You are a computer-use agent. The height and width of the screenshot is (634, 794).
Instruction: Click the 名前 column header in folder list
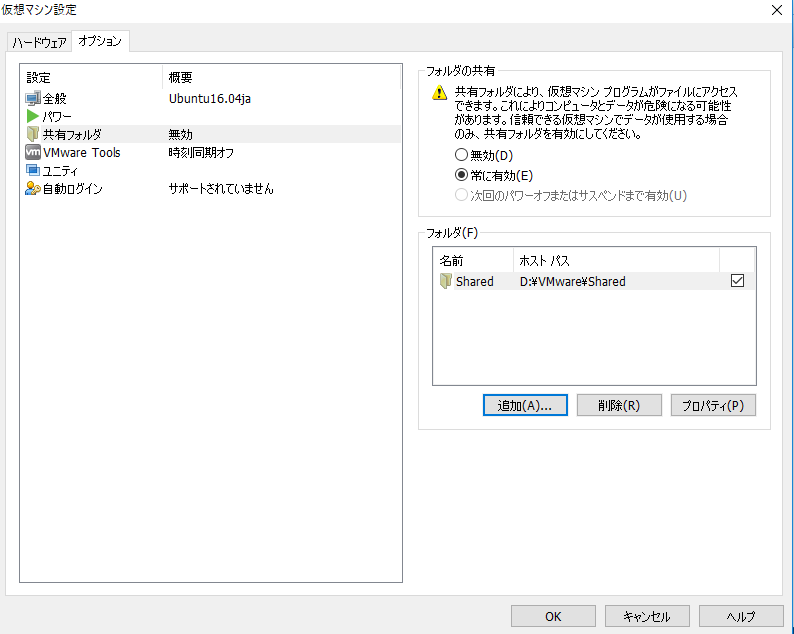pyautogui.click(x=473, y=261)
